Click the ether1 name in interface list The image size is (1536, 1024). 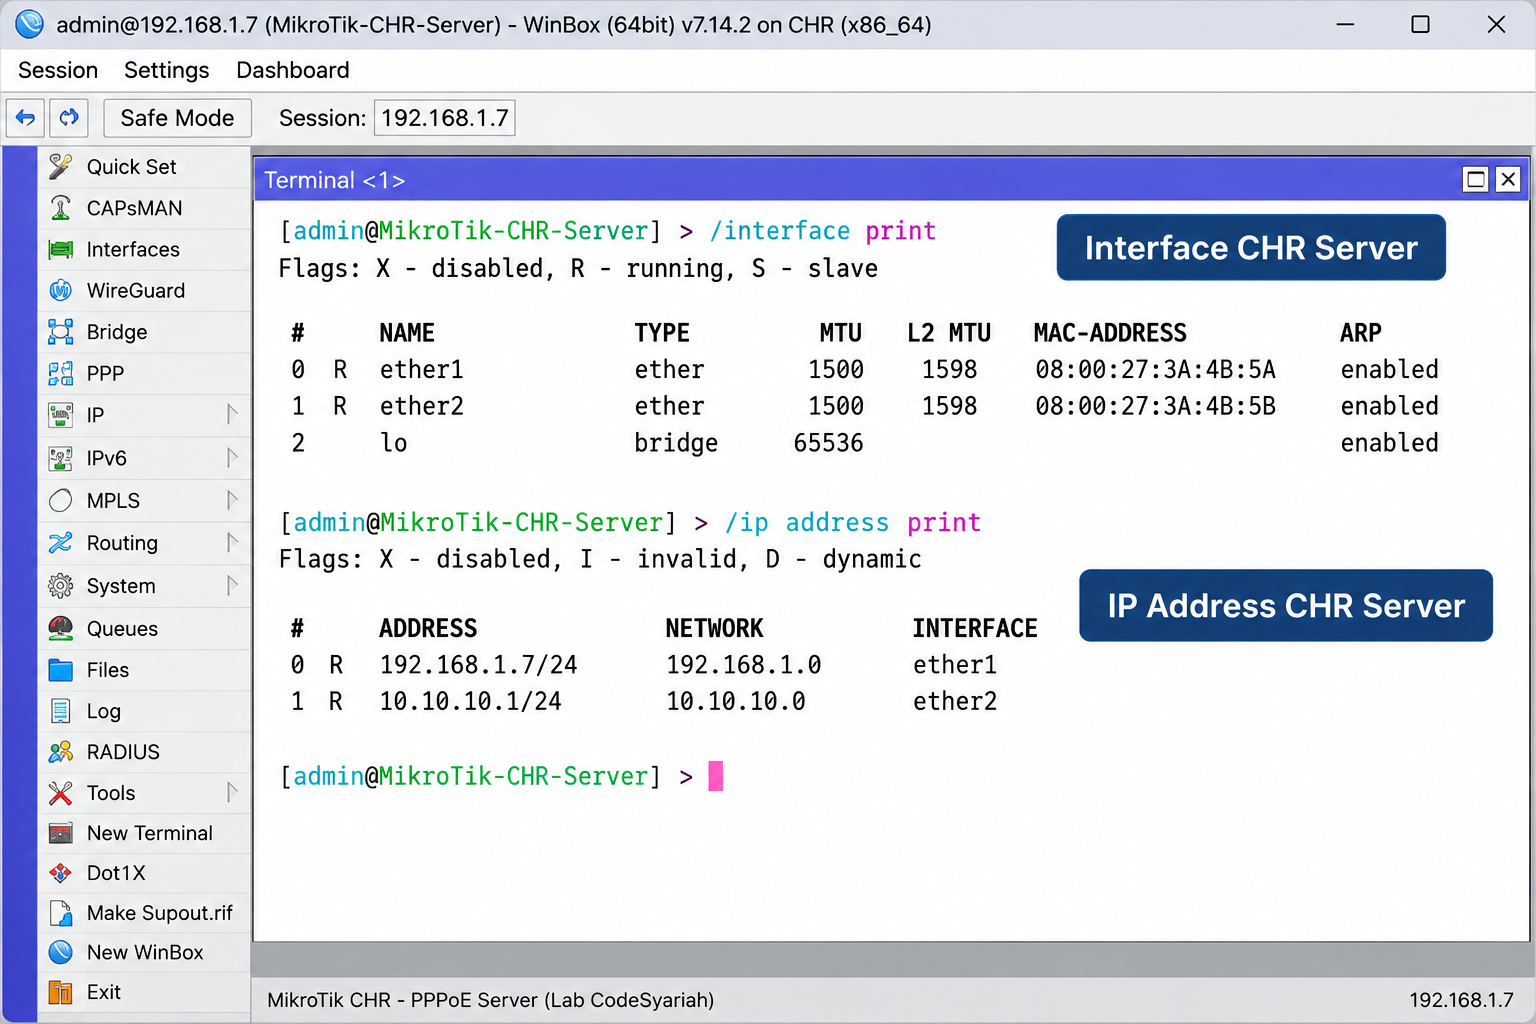422,370
